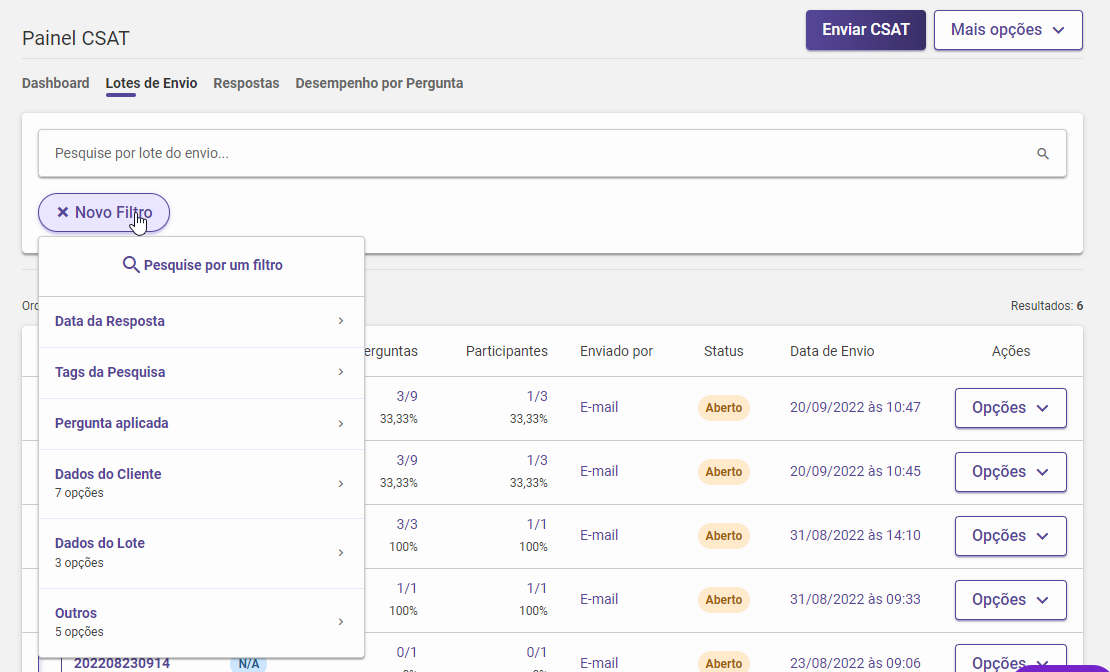The height and width of the screenshot is (672, 1110).
Task: Click the Lotes de Envio tab
Action: (x=151, y=83)
